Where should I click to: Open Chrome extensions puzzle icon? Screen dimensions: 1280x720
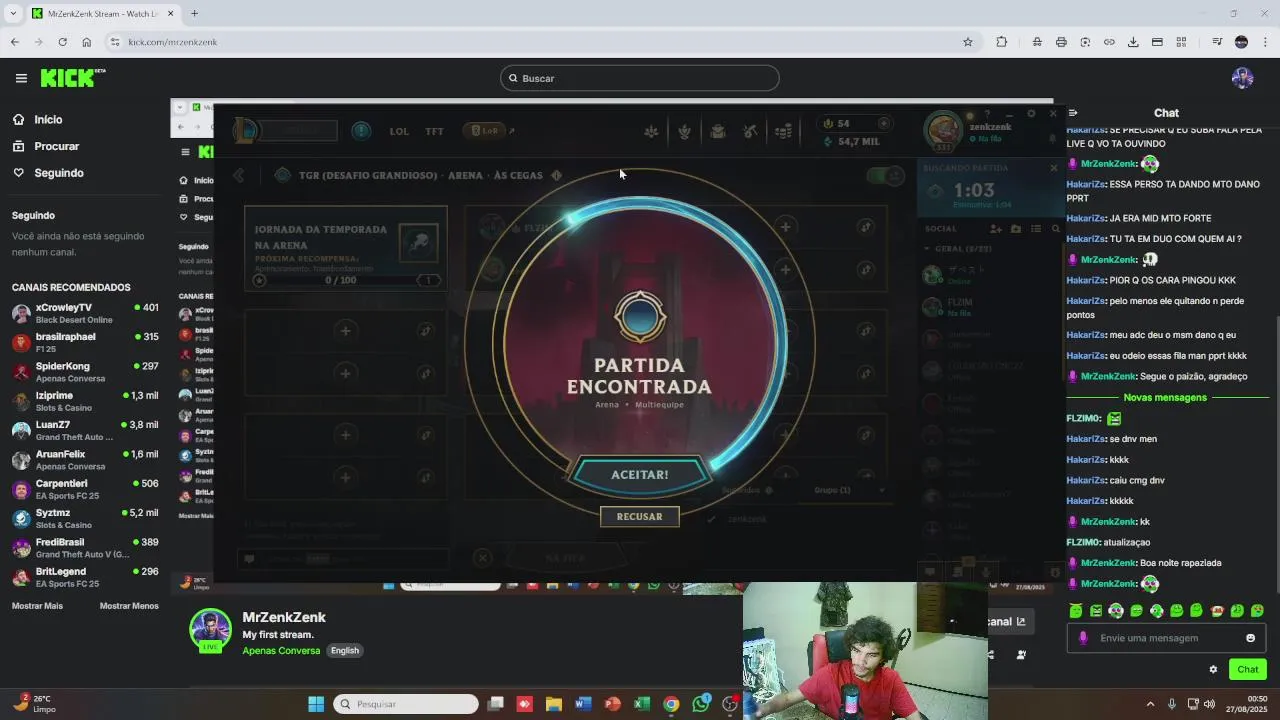pyautogui.click(x=1001, y=42)
